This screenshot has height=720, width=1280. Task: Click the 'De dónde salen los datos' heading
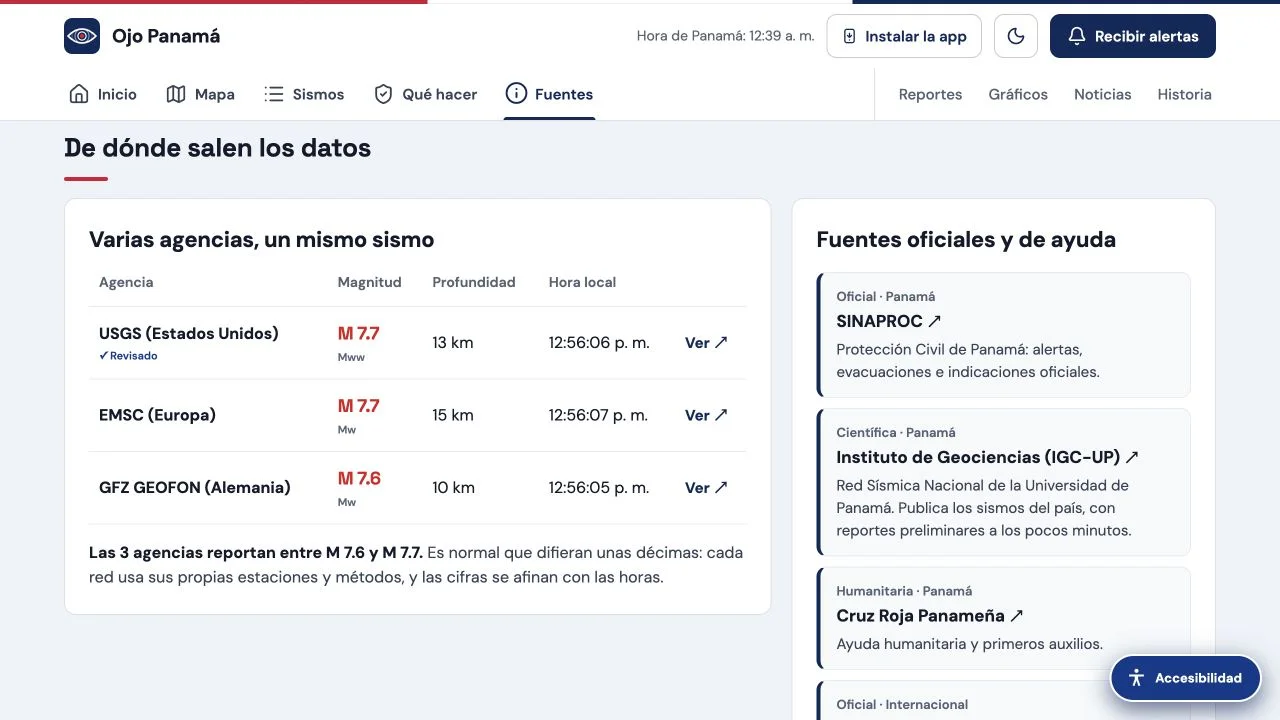218,148
